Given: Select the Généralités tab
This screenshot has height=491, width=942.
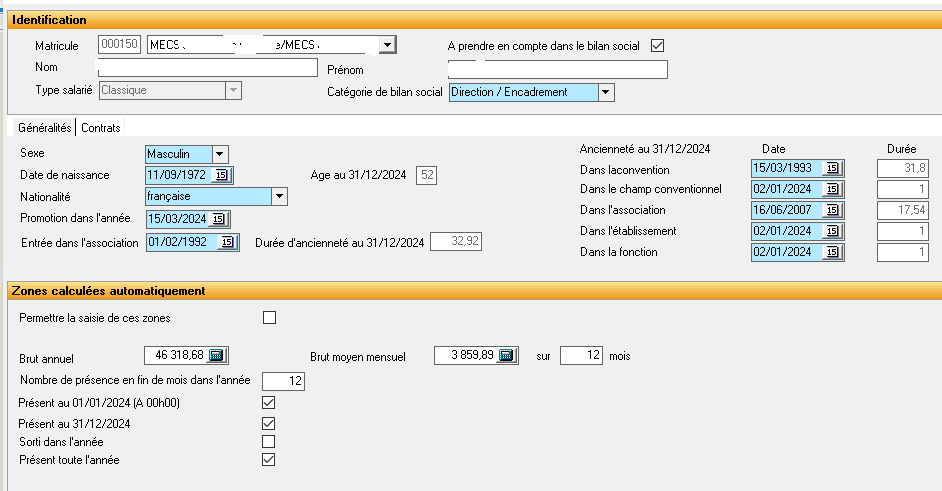Looking at the screenshot, I should pos(45,128).
